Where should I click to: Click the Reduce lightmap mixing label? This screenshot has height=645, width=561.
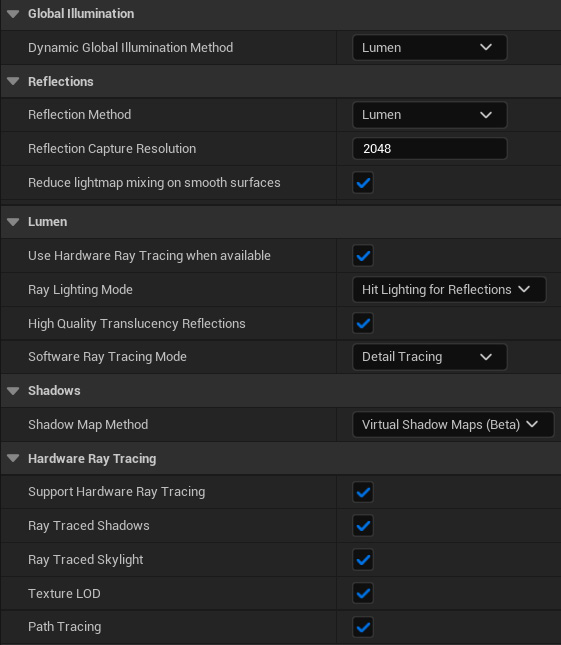(154, 183)
